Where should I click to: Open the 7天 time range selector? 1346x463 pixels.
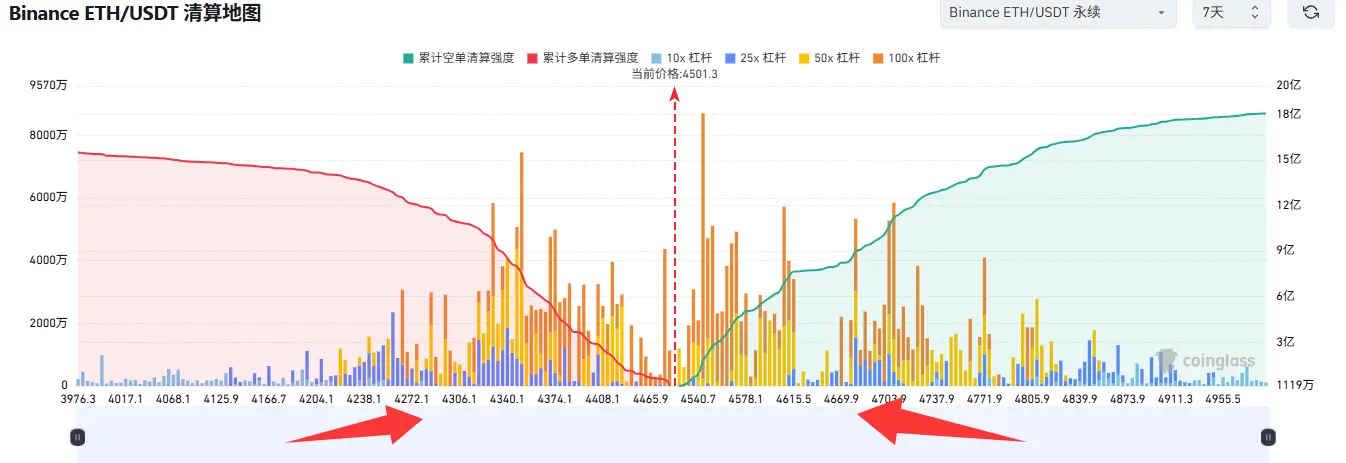click(1232, 12)
